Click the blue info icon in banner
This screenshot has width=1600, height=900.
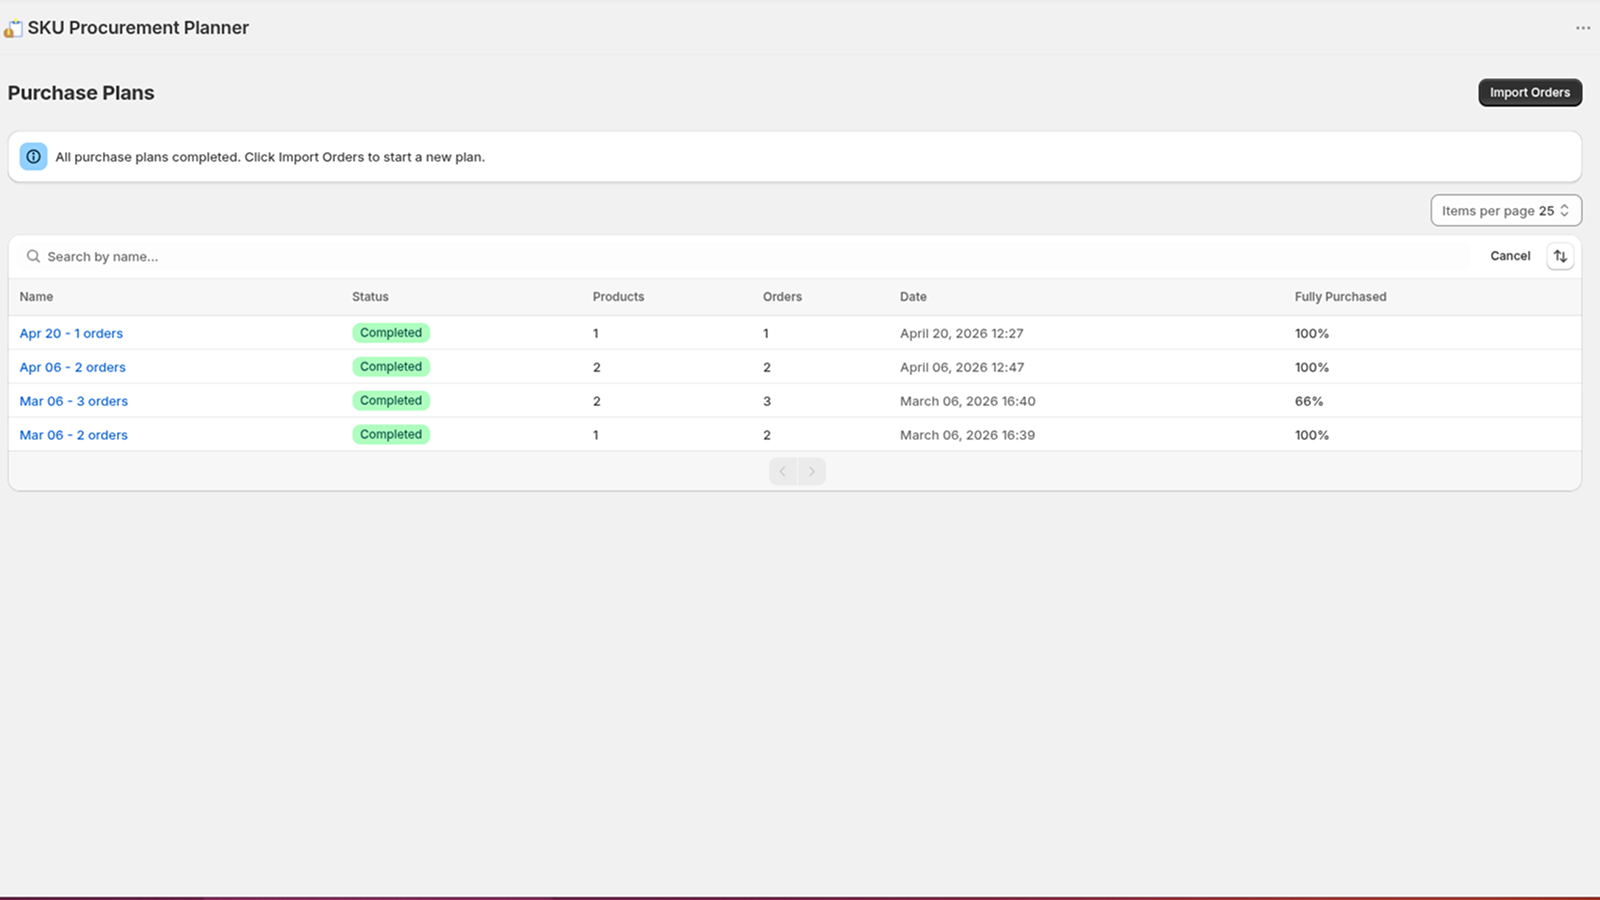coord(33,157)
